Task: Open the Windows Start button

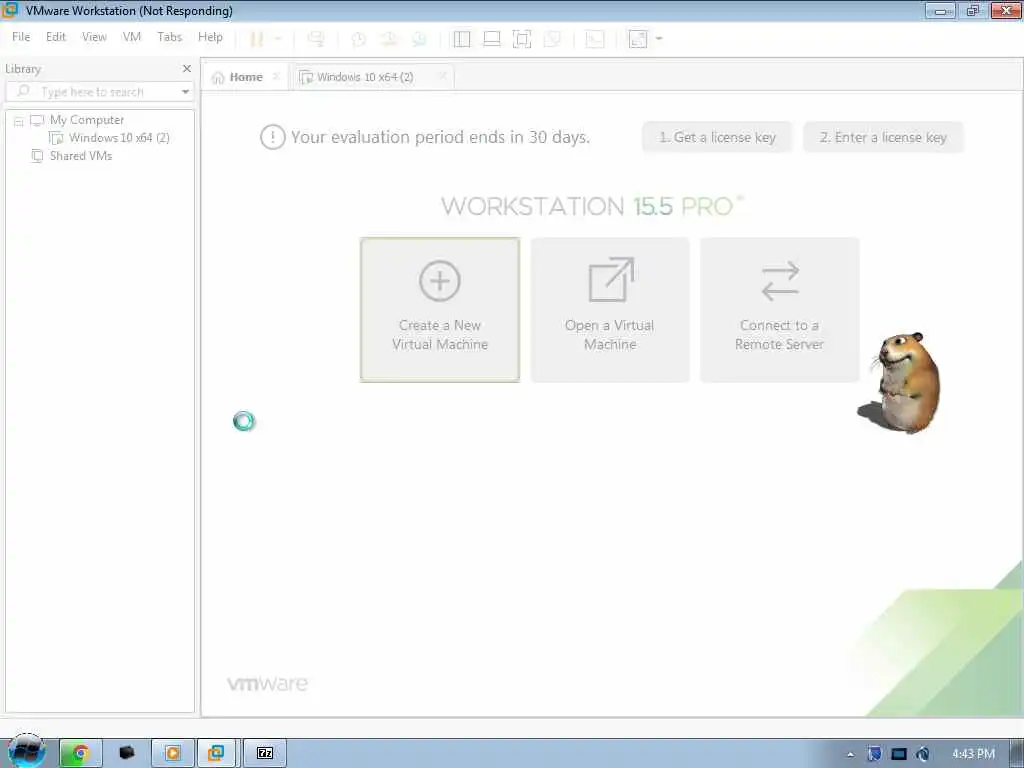Action: 27,752
